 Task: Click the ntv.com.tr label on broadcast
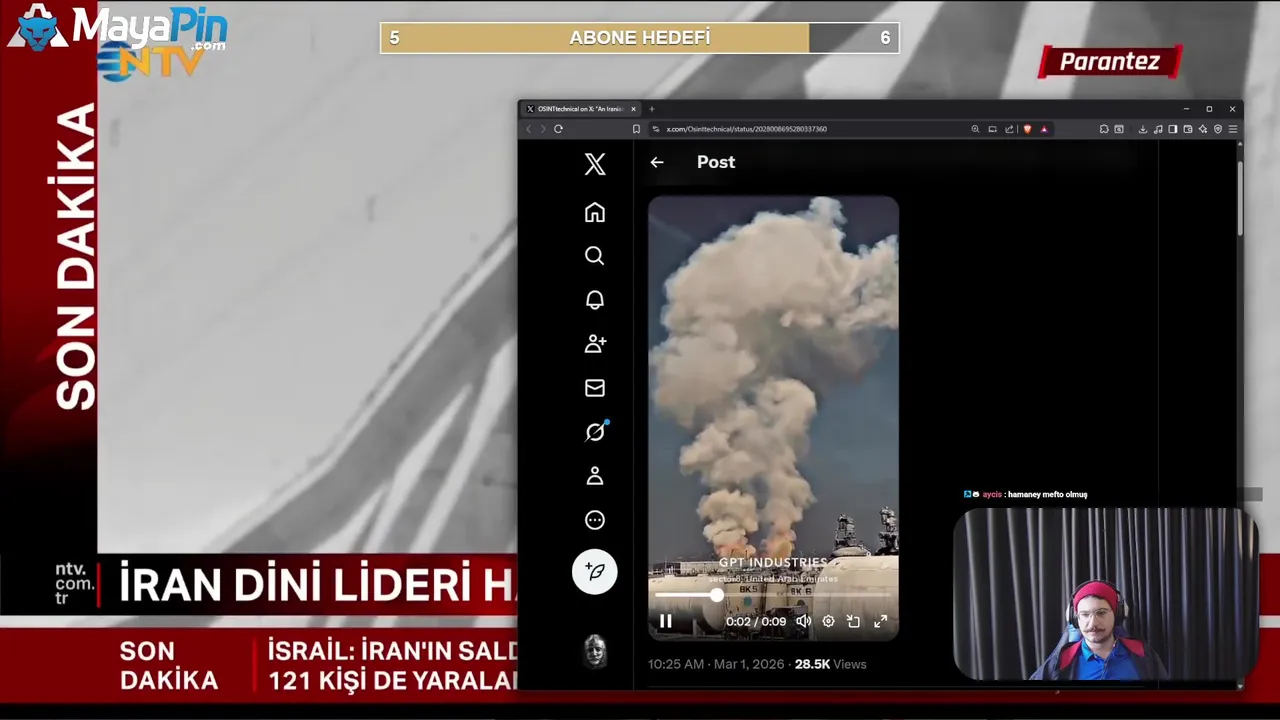pos(75,584)
